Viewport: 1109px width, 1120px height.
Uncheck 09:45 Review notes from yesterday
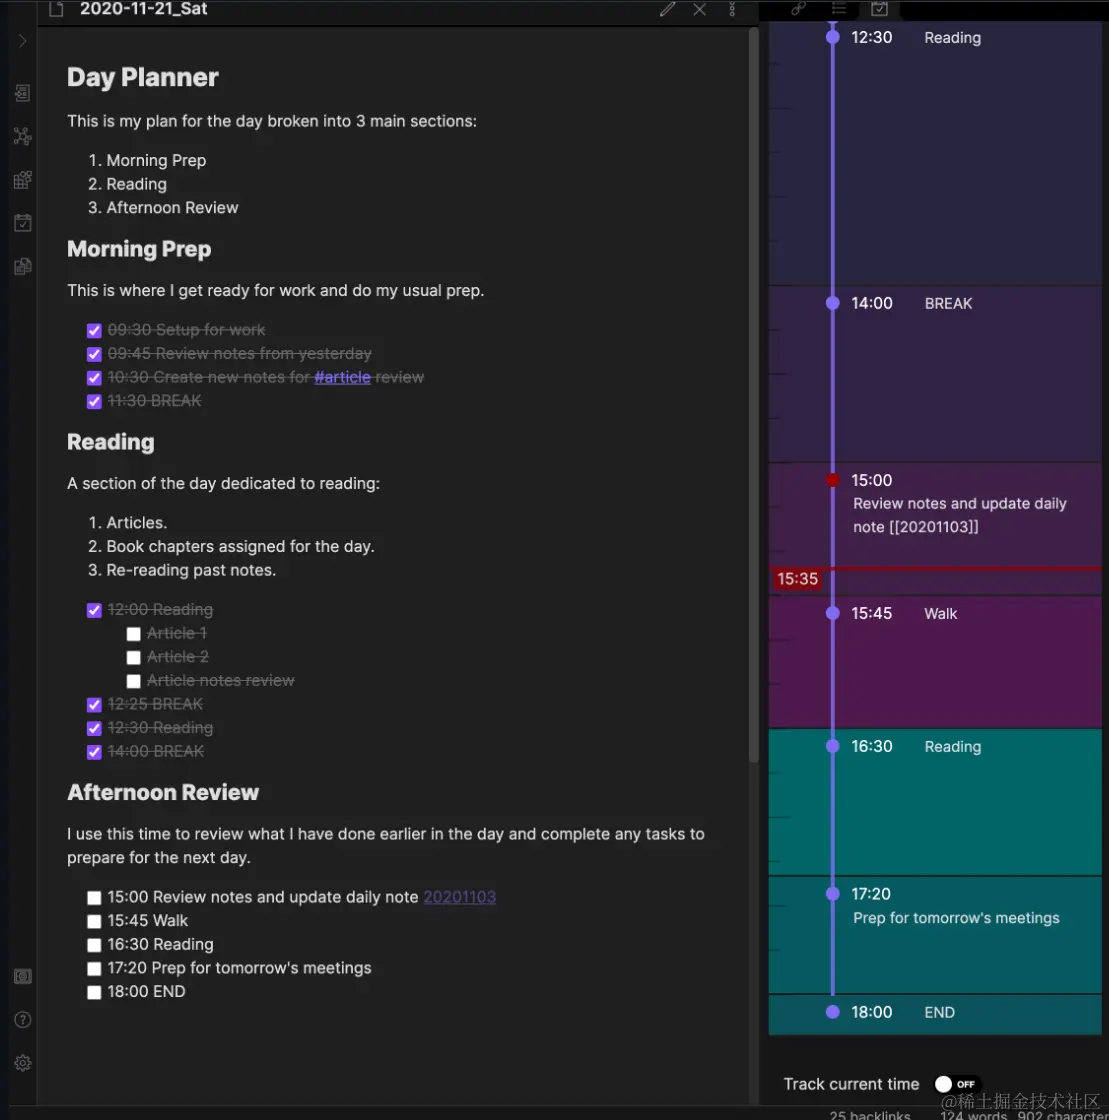[94, 354]
